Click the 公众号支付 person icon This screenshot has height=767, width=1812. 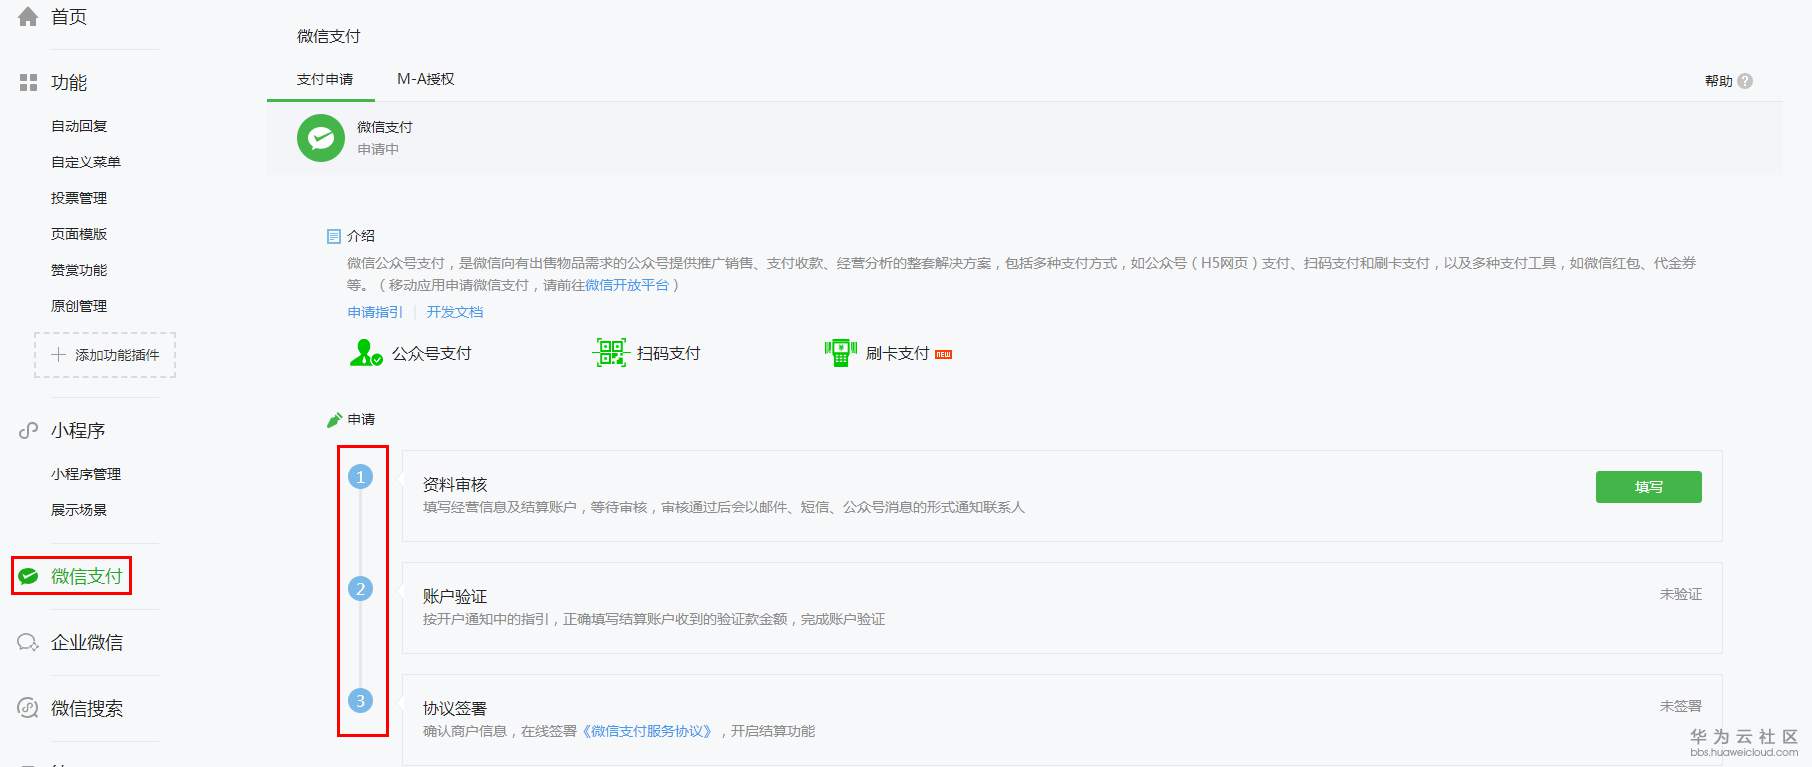pyautogui.click(x=366, y=352)
